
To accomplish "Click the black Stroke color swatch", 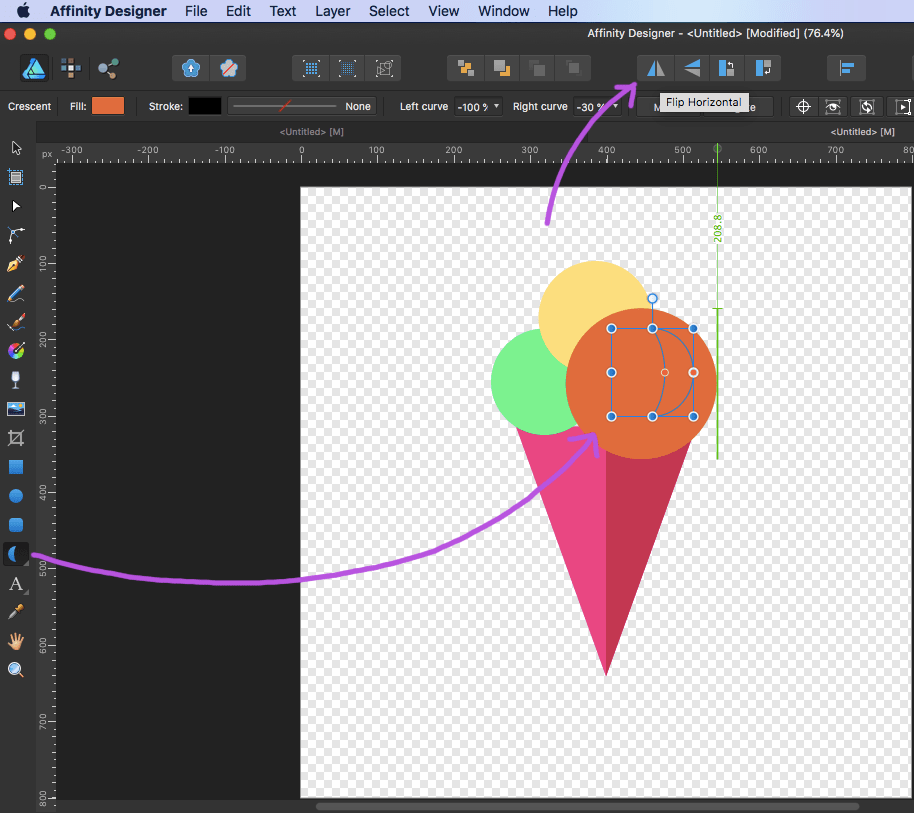I will coord(205,106).
